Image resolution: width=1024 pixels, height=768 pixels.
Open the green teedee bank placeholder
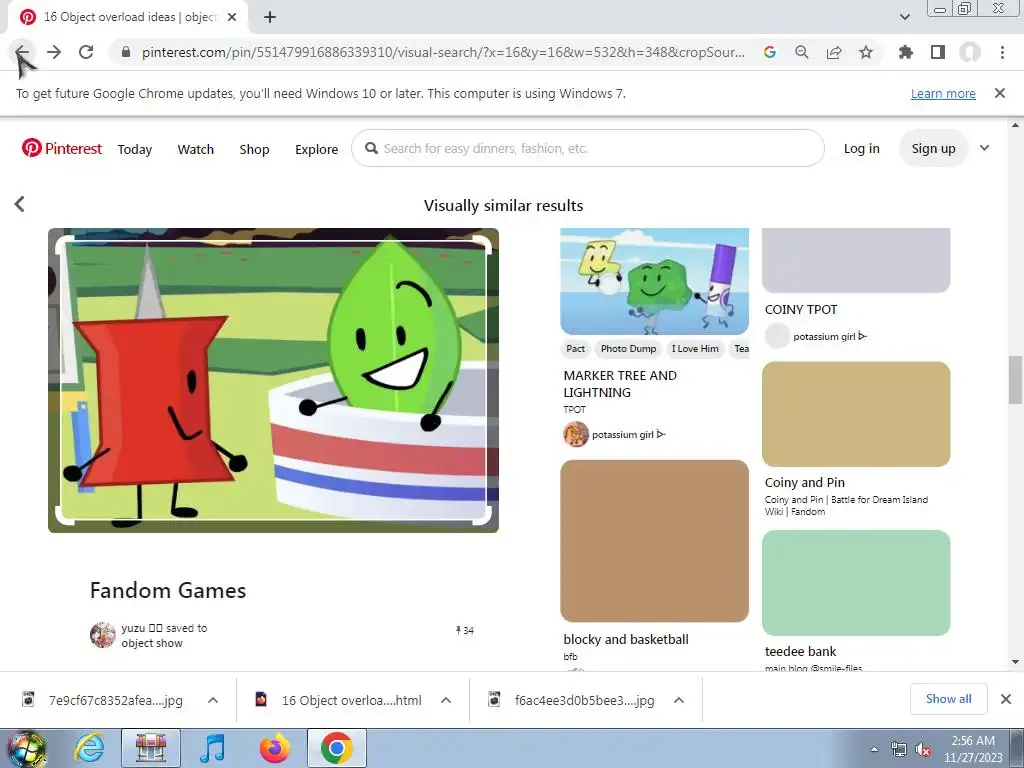coord(856,583)
